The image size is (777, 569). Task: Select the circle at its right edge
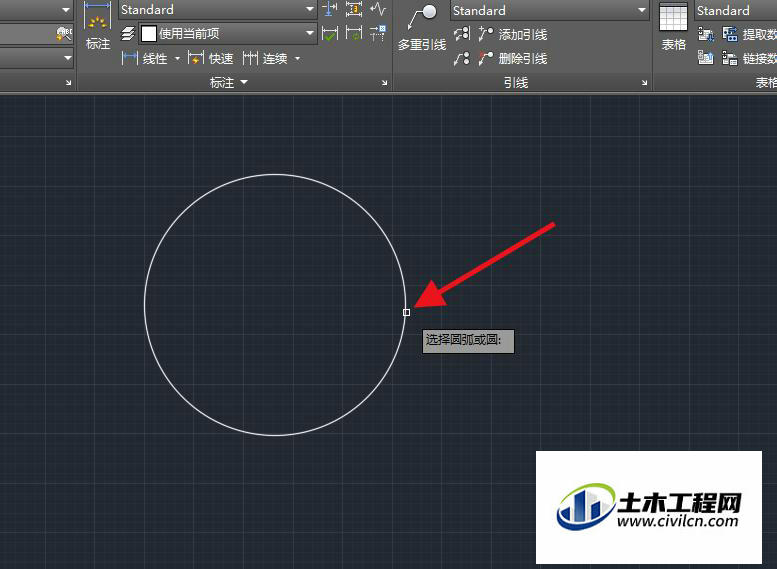(x=406, y=312)
